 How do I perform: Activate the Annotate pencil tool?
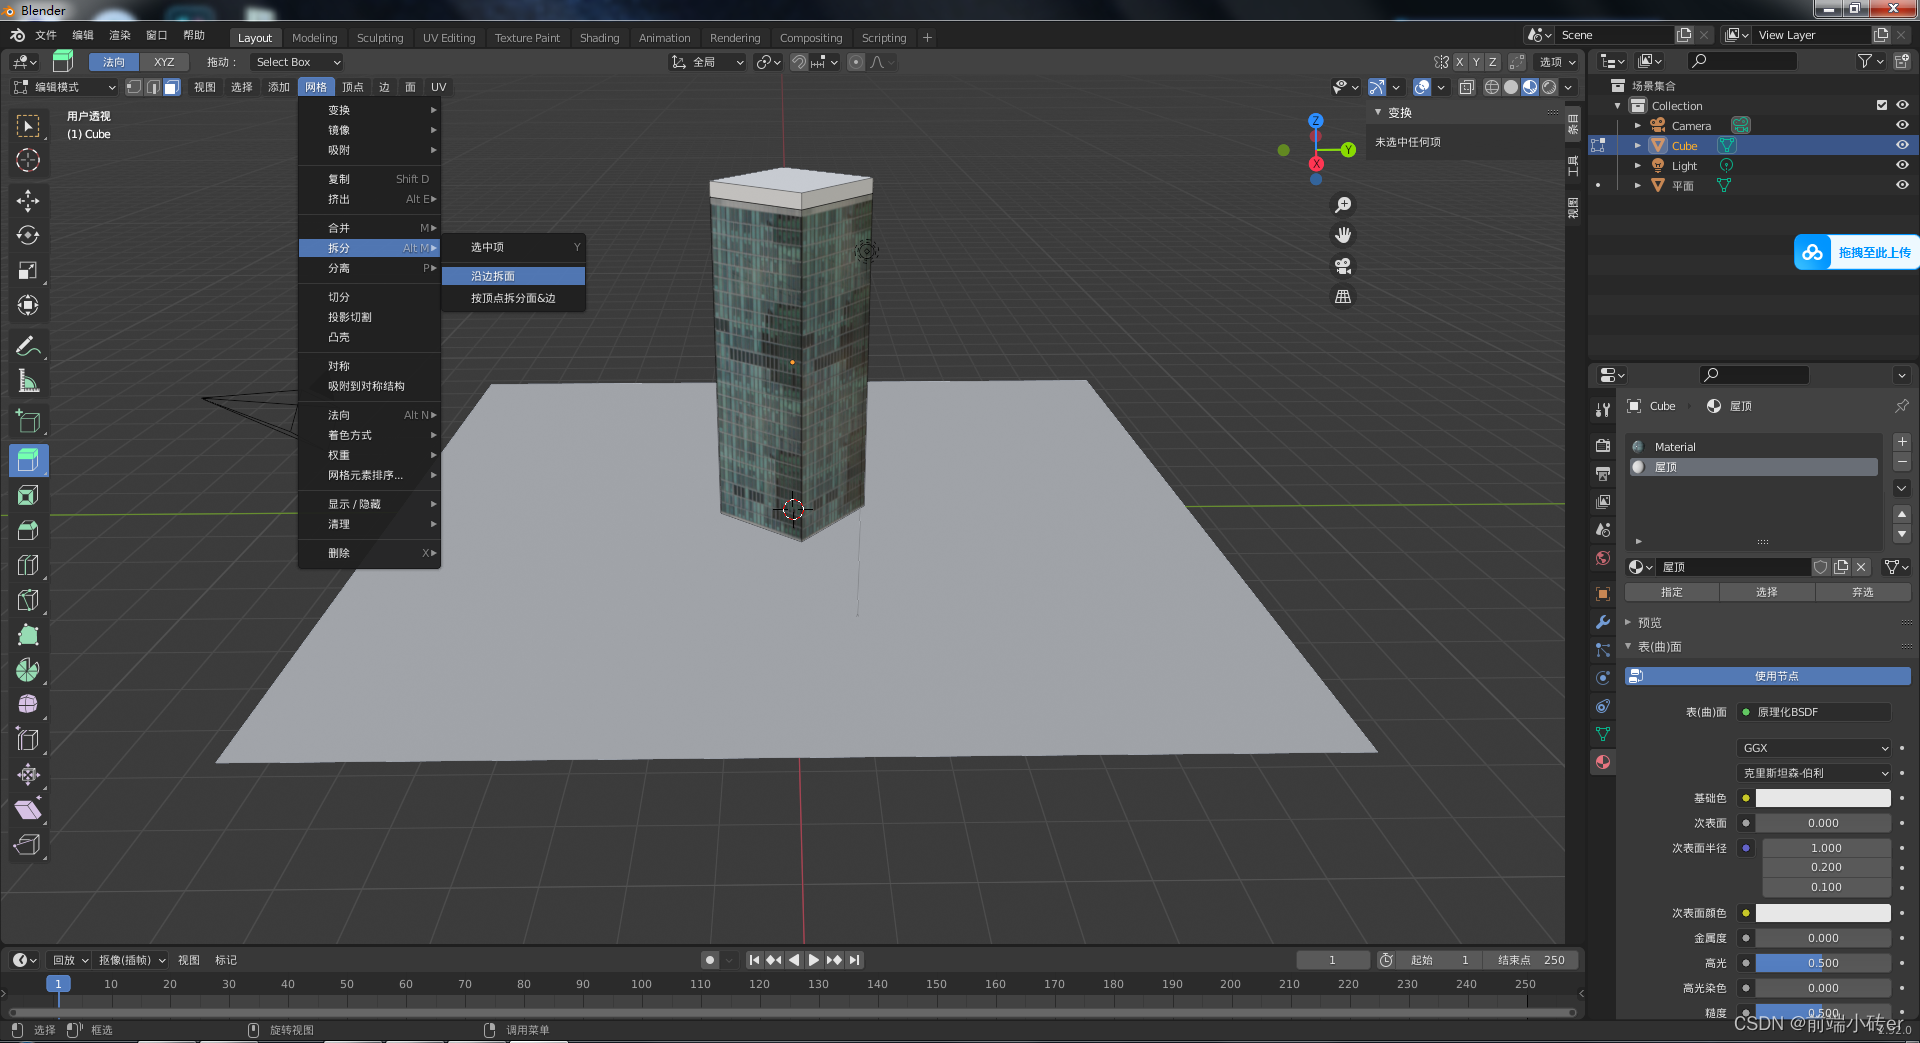(28, 346)
